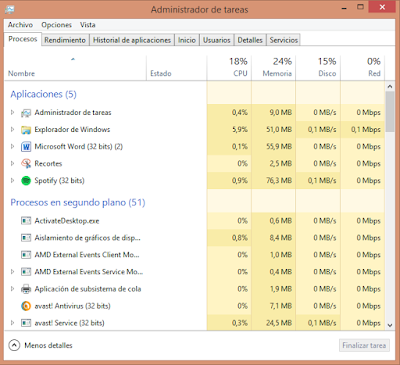Expand AMD External Events Service row

[12, 272]
